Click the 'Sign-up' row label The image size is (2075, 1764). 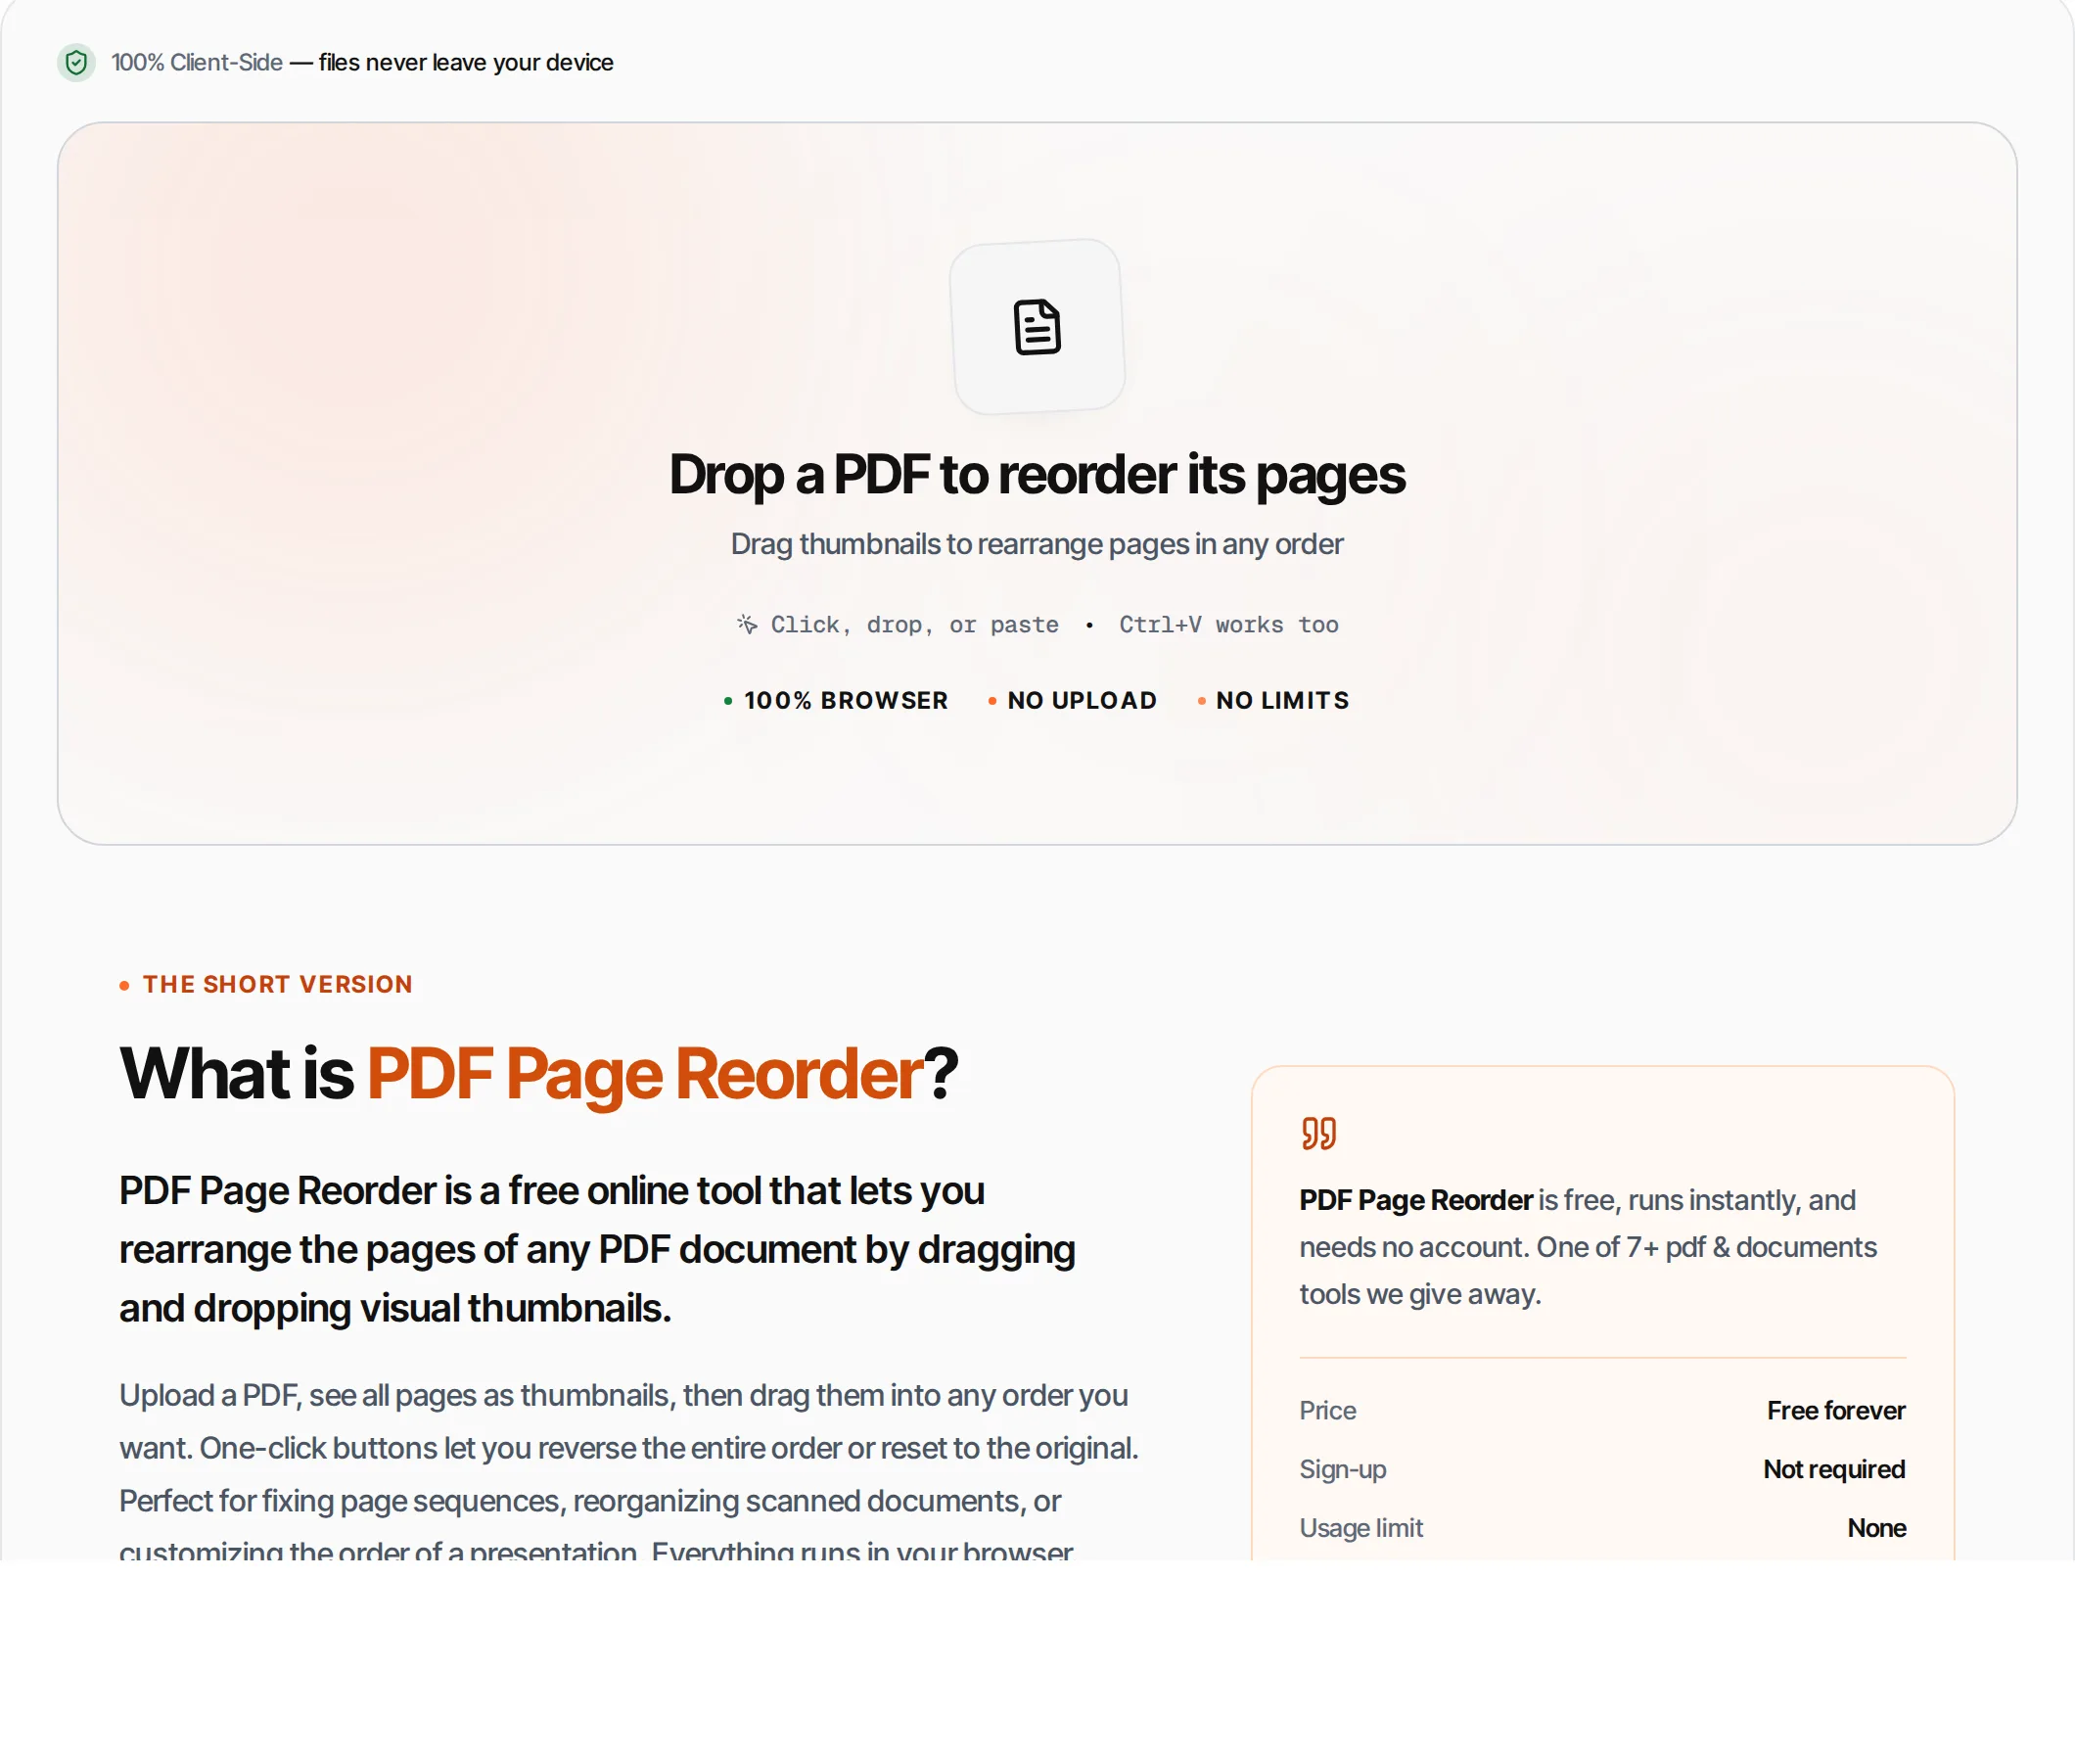[x=1342, y=1469]
